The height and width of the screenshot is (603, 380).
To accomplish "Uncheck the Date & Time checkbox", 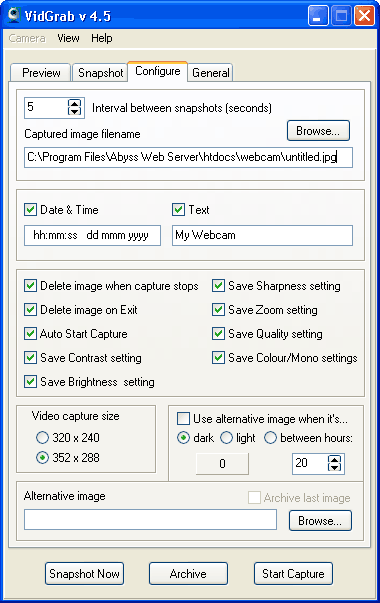I will pos(30,210).
